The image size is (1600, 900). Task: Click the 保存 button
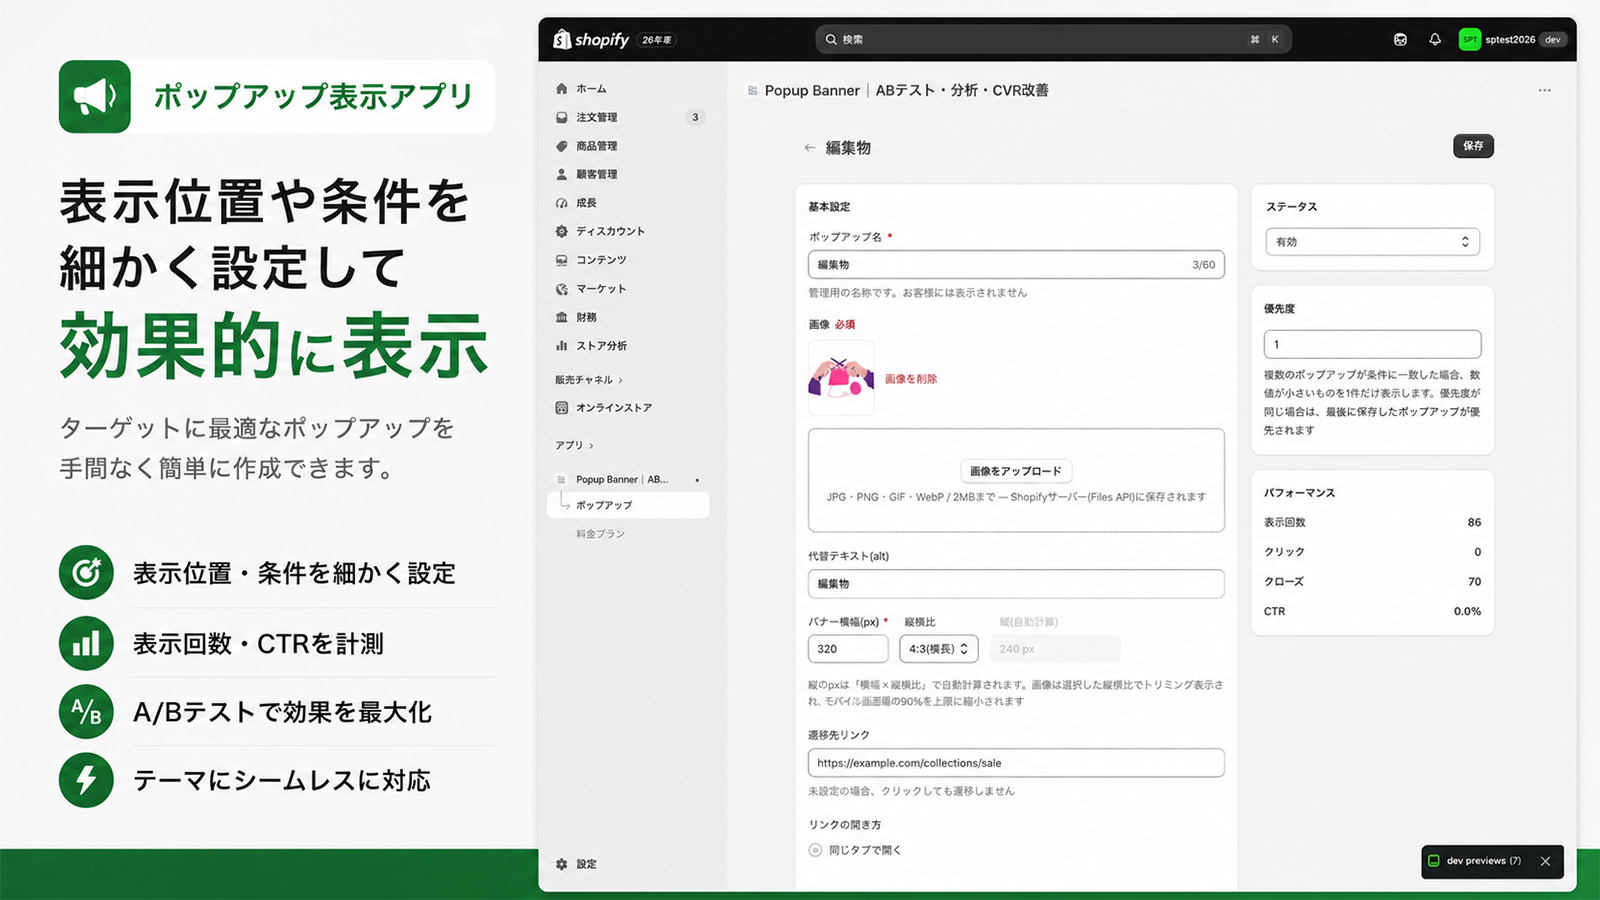(x=1473, y=146)
